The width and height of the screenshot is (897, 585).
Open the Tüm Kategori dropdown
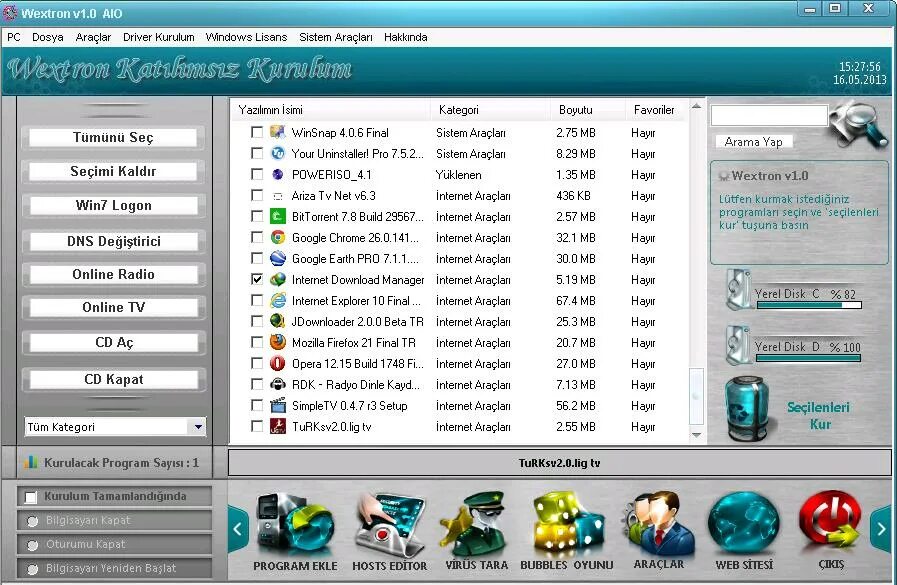tap(115, 427)
